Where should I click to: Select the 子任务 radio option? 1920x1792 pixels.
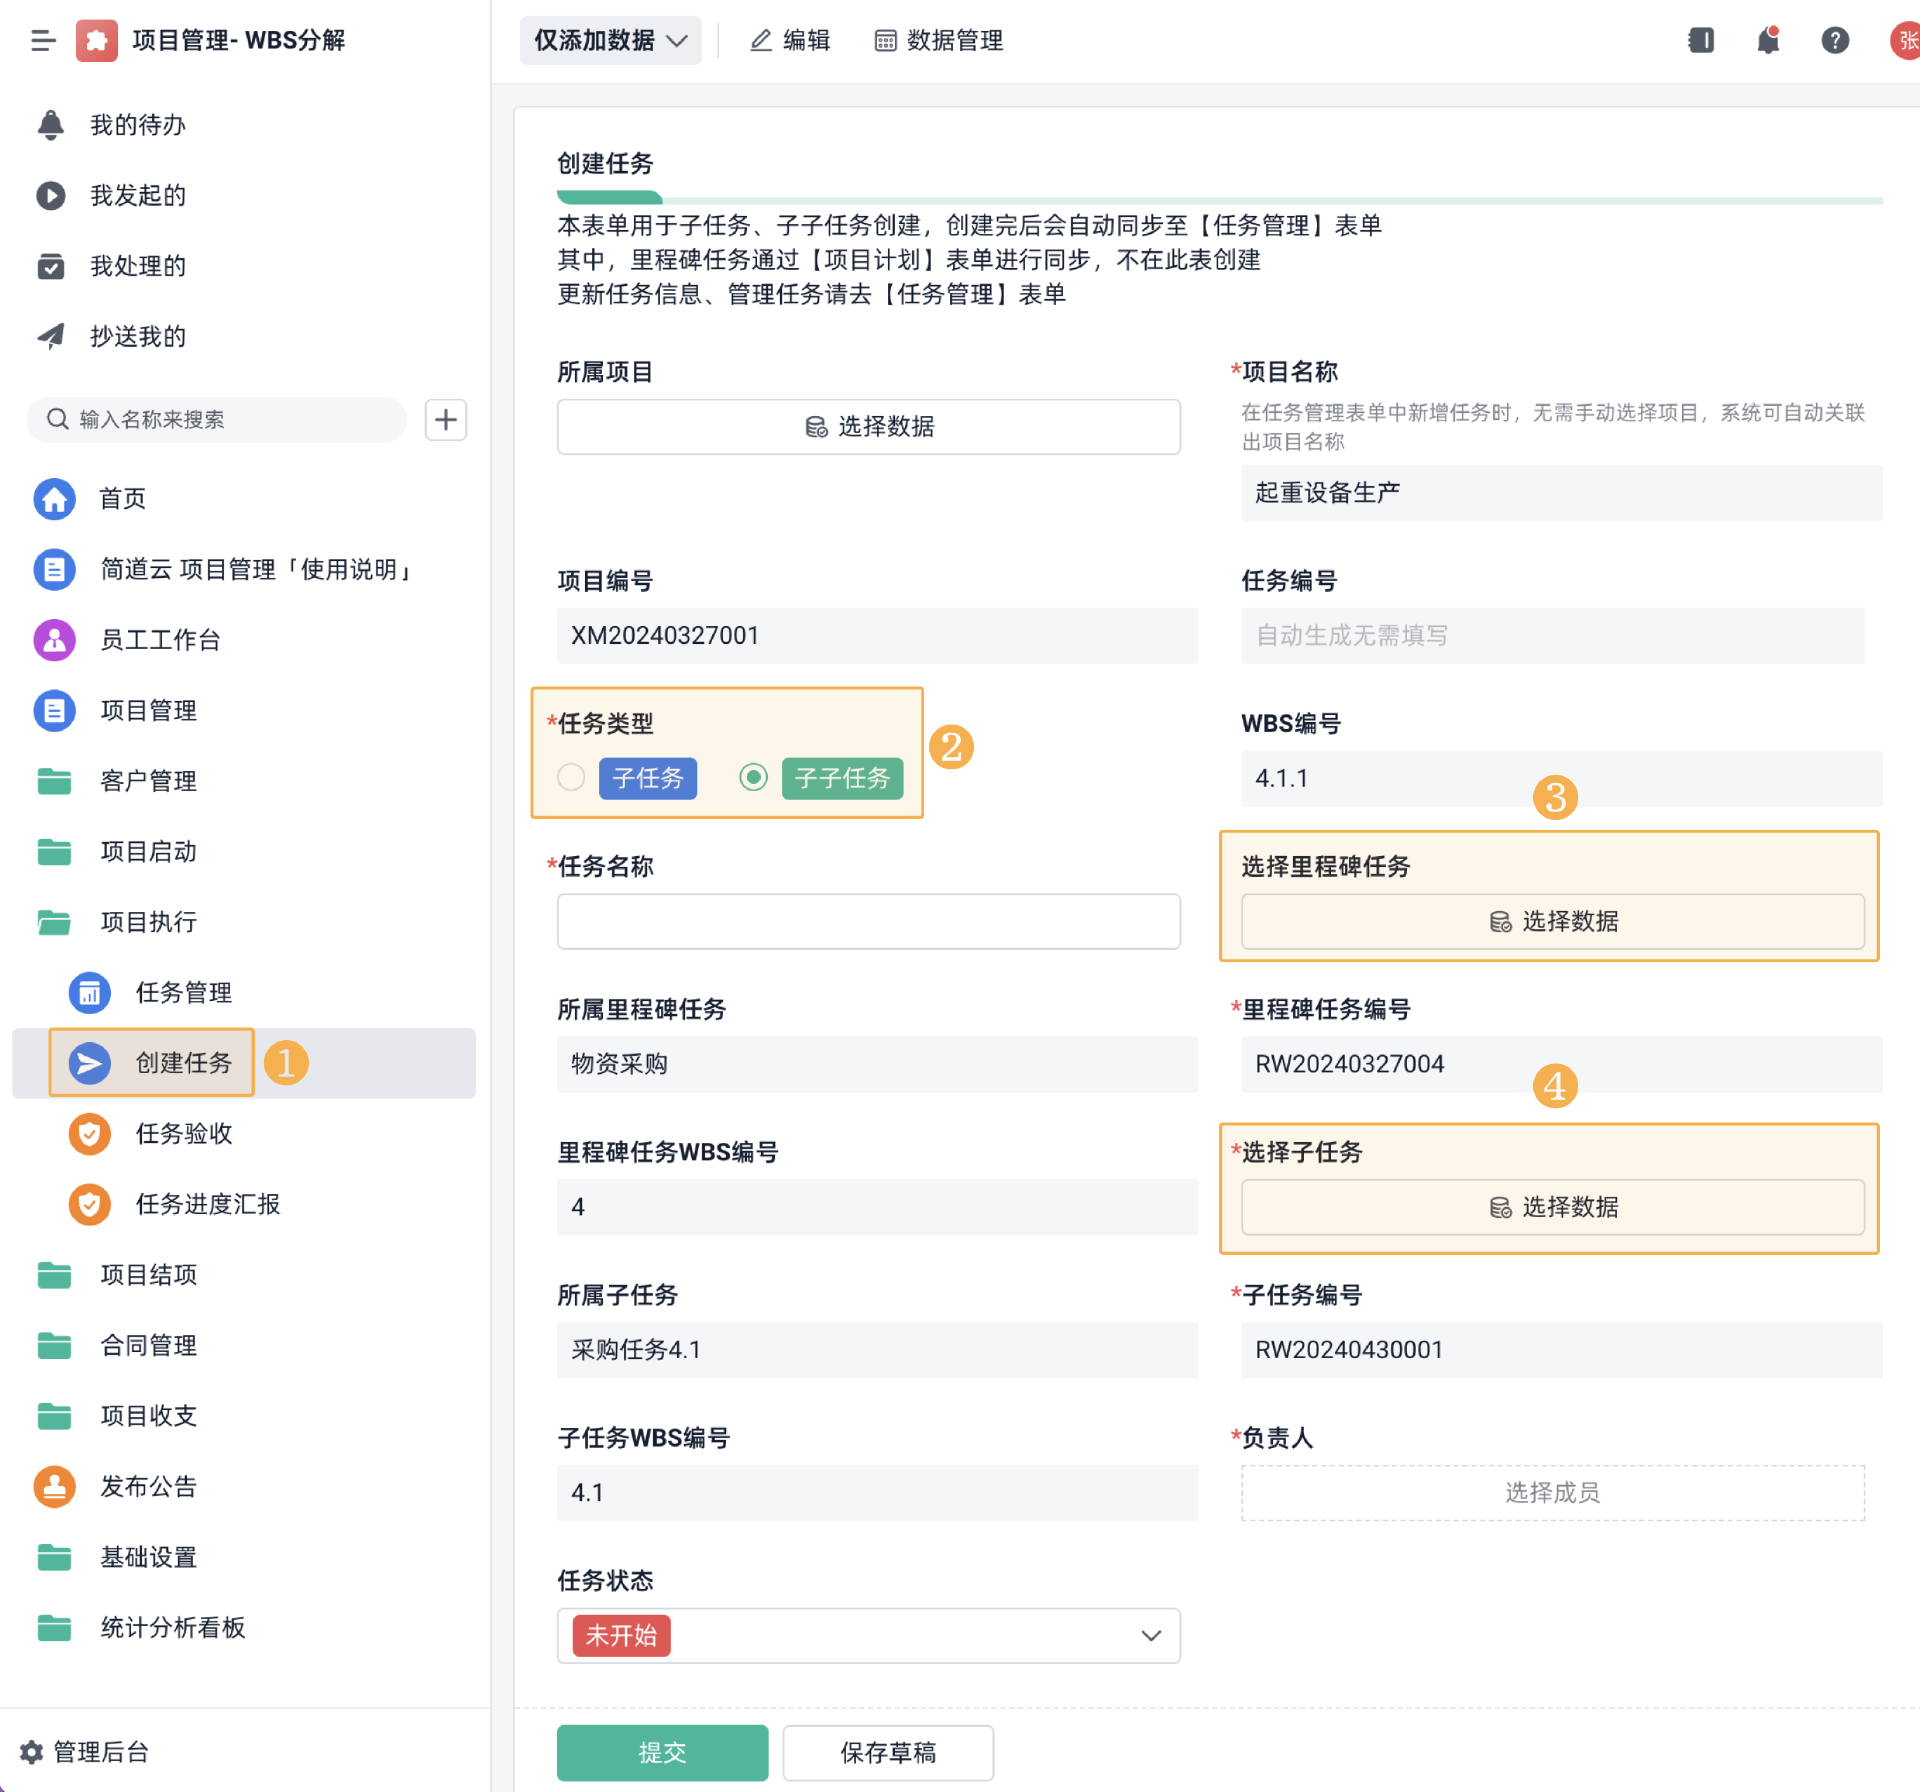(x=571, y=778)
